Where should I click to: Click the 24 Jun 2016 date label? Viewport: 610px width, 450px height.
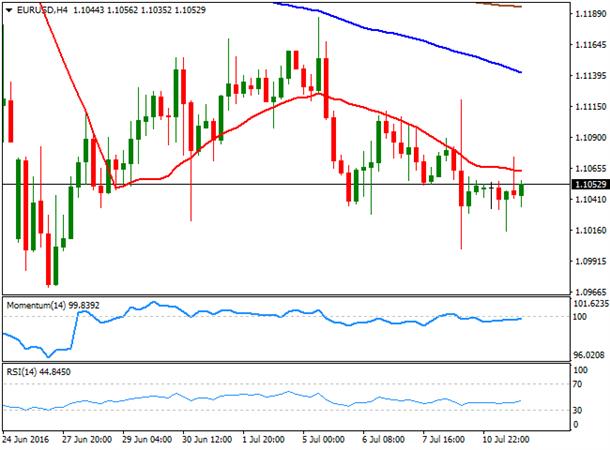26,439
